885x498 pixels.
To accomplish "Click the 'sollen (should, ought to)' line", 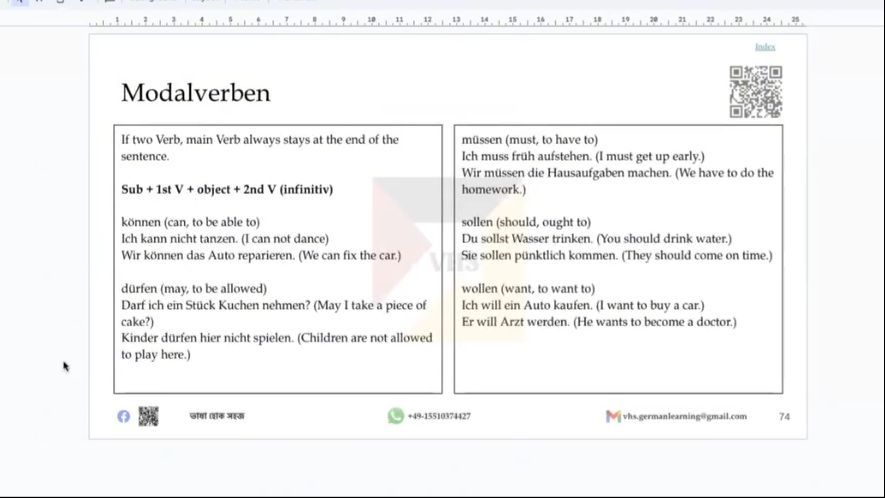I will (526, 222).
